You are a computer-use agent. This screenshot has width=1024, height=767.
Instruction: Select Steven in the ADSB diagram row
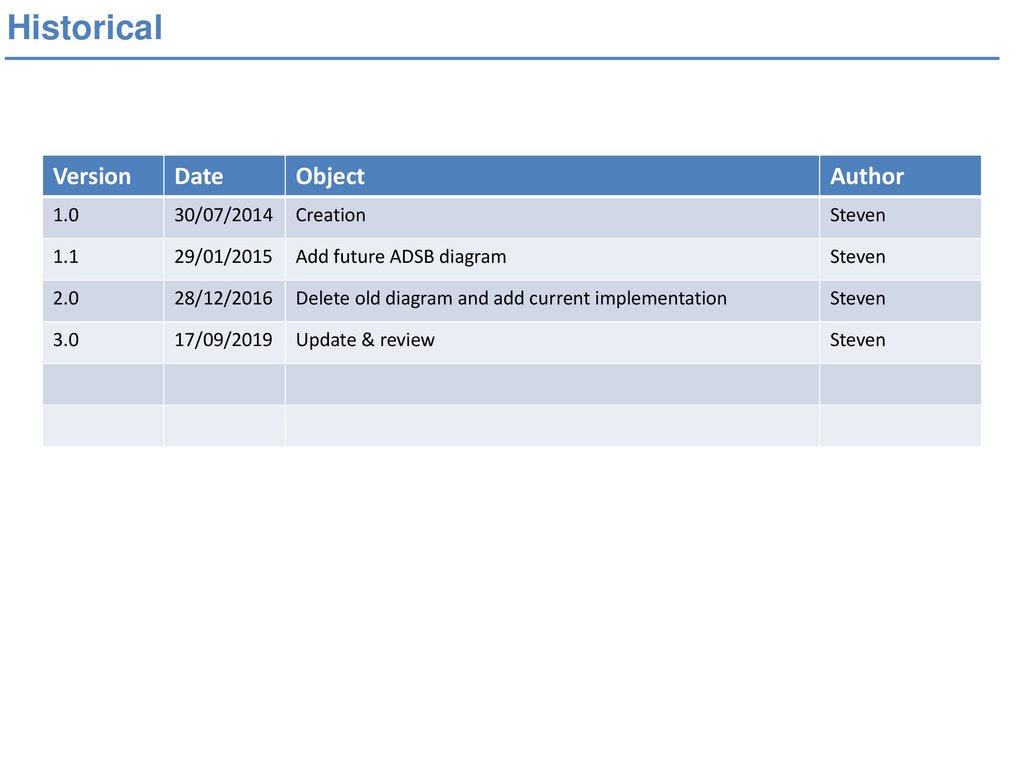click(x=858, y=257)
